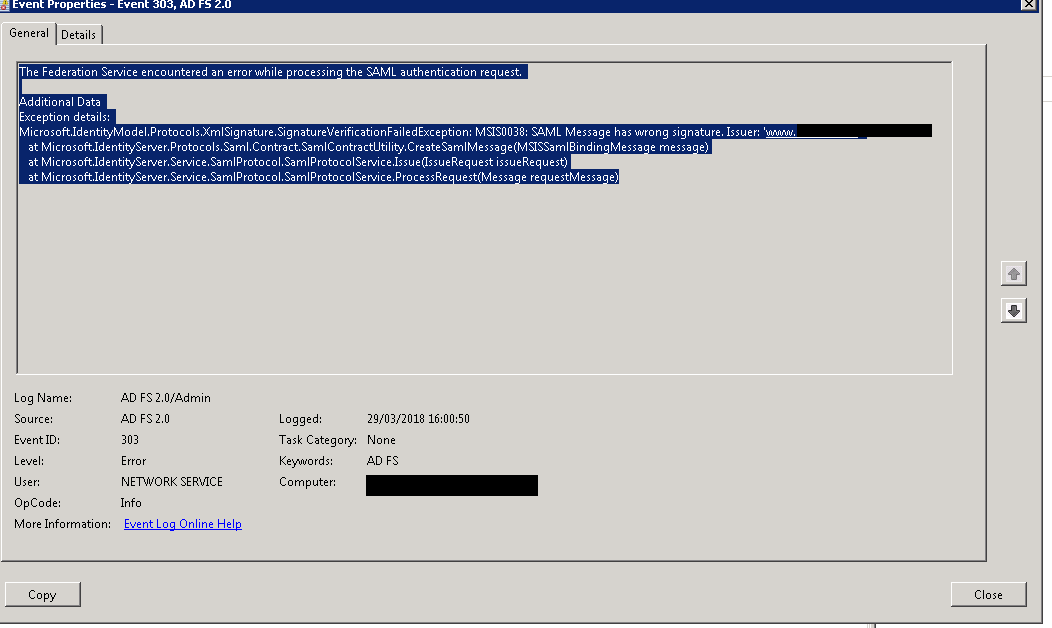Screen dimensions: 1052x628
Task: Open the Event Properties title bar icon
Action: pyautogui.click(x=5, y=5)
